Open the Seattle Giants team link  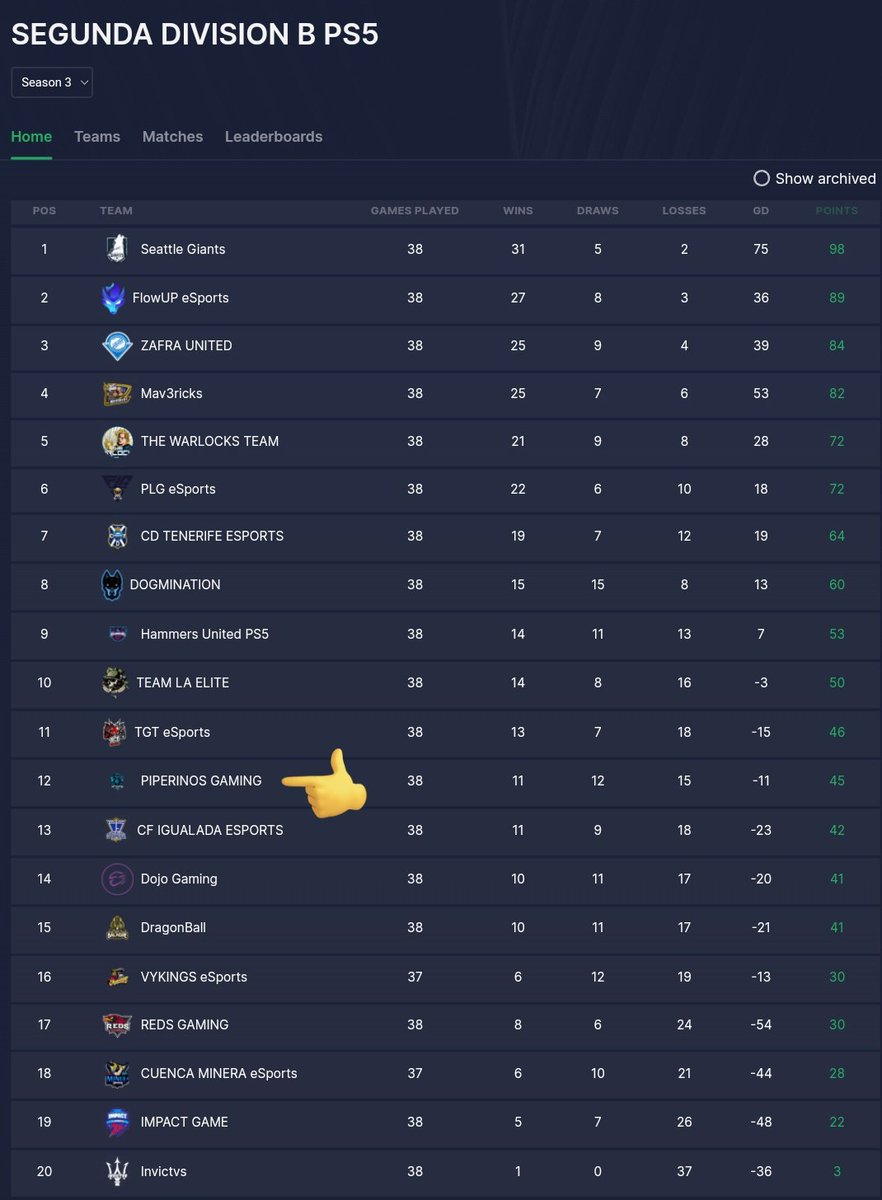point(183,249)
